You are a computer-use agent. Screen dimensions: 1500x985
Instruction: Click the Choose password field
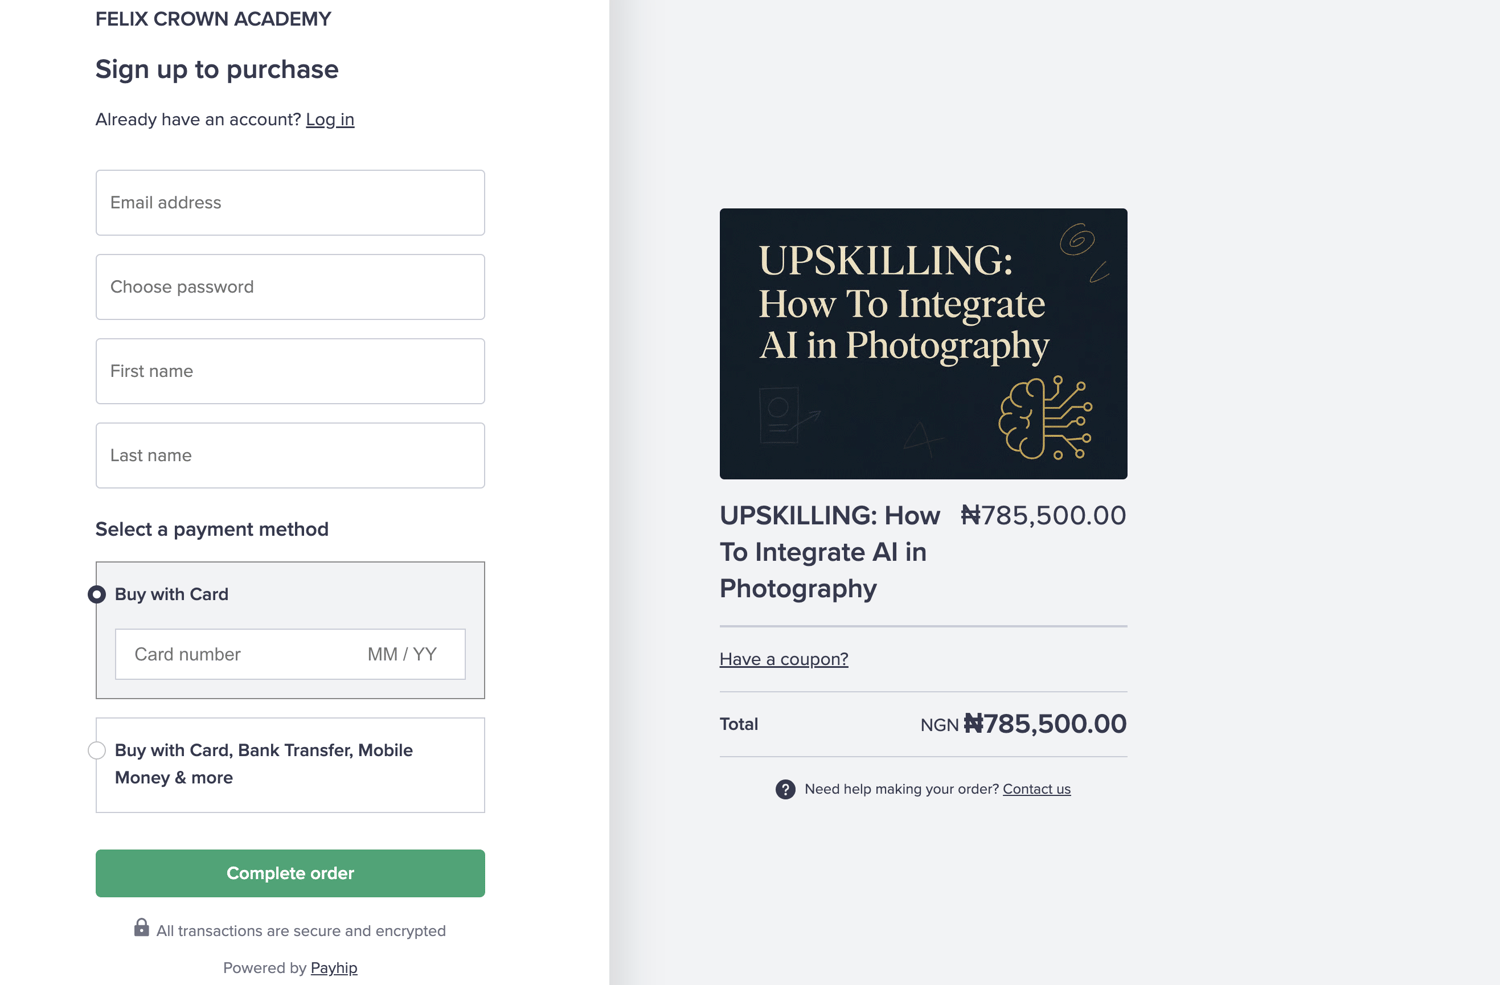click(290, 287)
